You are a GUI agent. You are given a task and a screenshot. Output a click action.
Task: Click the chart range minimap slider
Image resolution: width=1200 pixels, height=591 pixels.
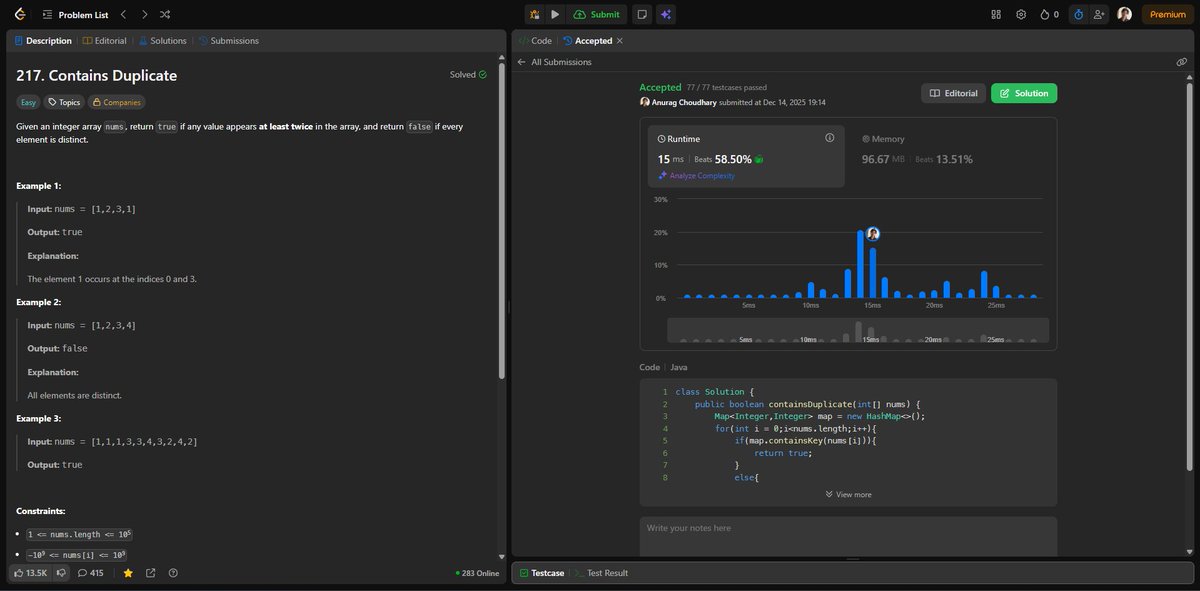858,330
